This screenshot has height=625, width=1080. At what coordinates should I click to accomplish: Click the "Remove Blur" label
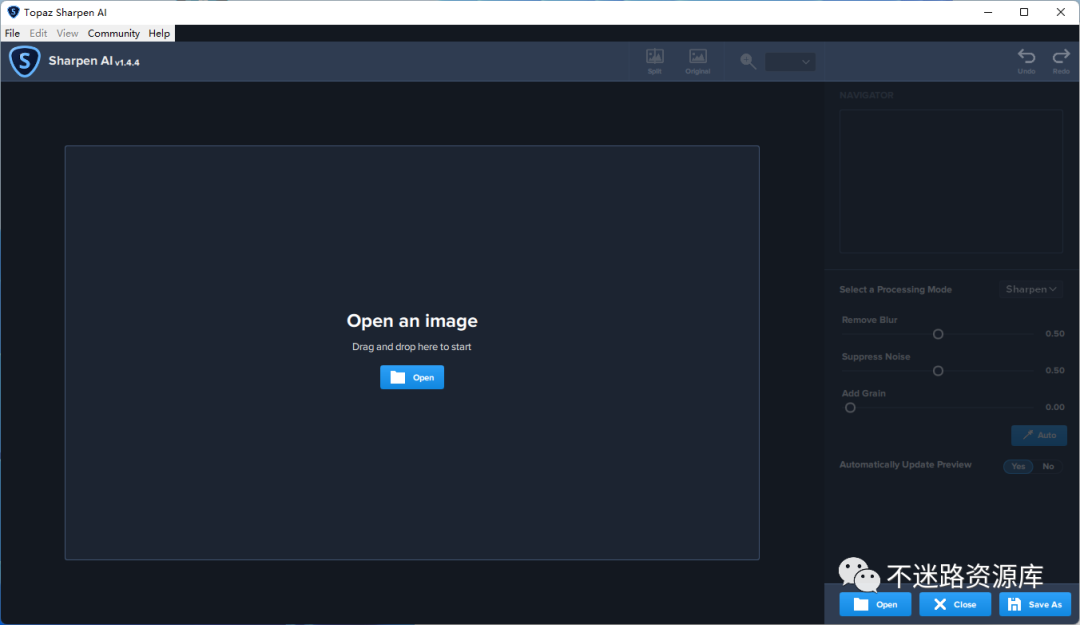pos(869,320)
